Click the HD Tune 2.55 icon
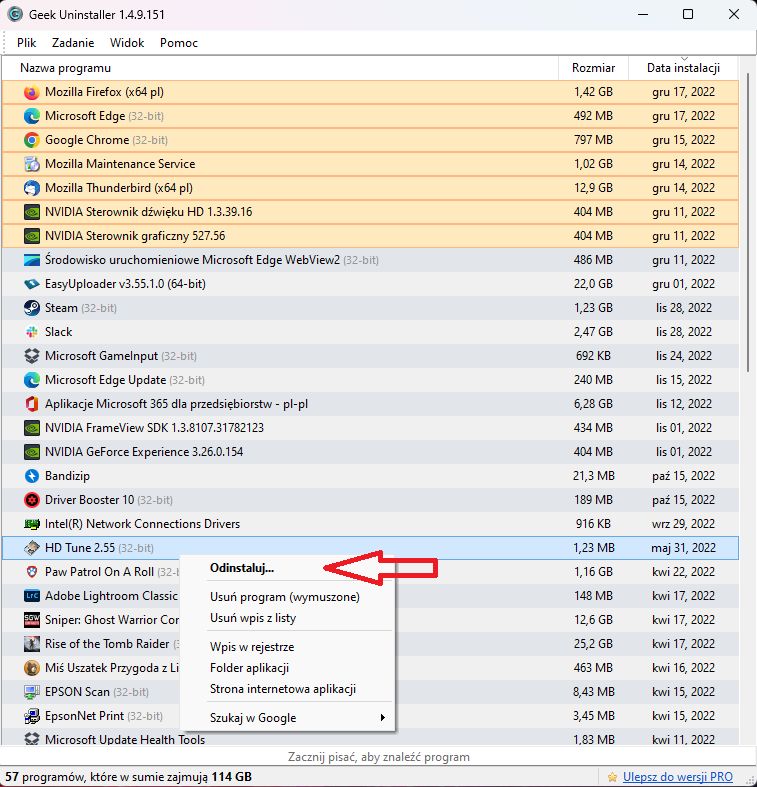757x787 pixels. pyautogui.click(x=32, y=548)
